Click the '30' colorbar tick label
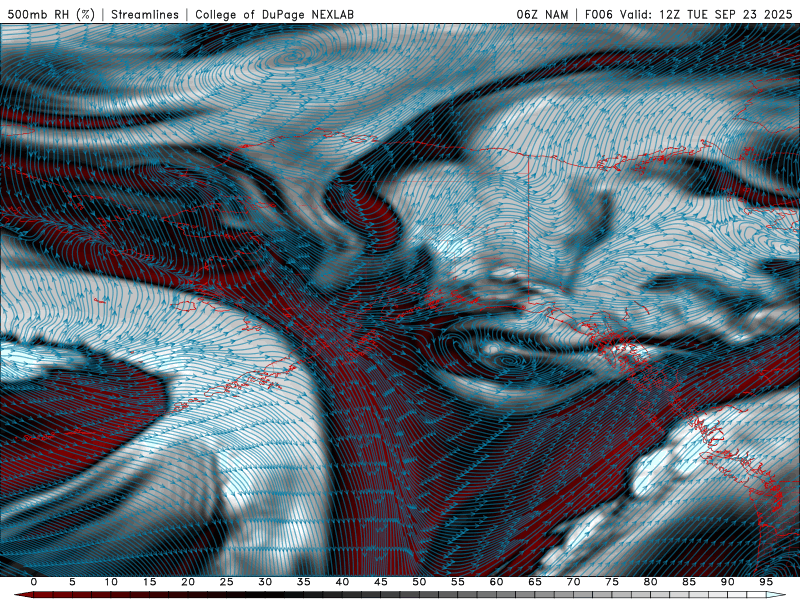This screenshot has height=600, width=800. [265, 582]
